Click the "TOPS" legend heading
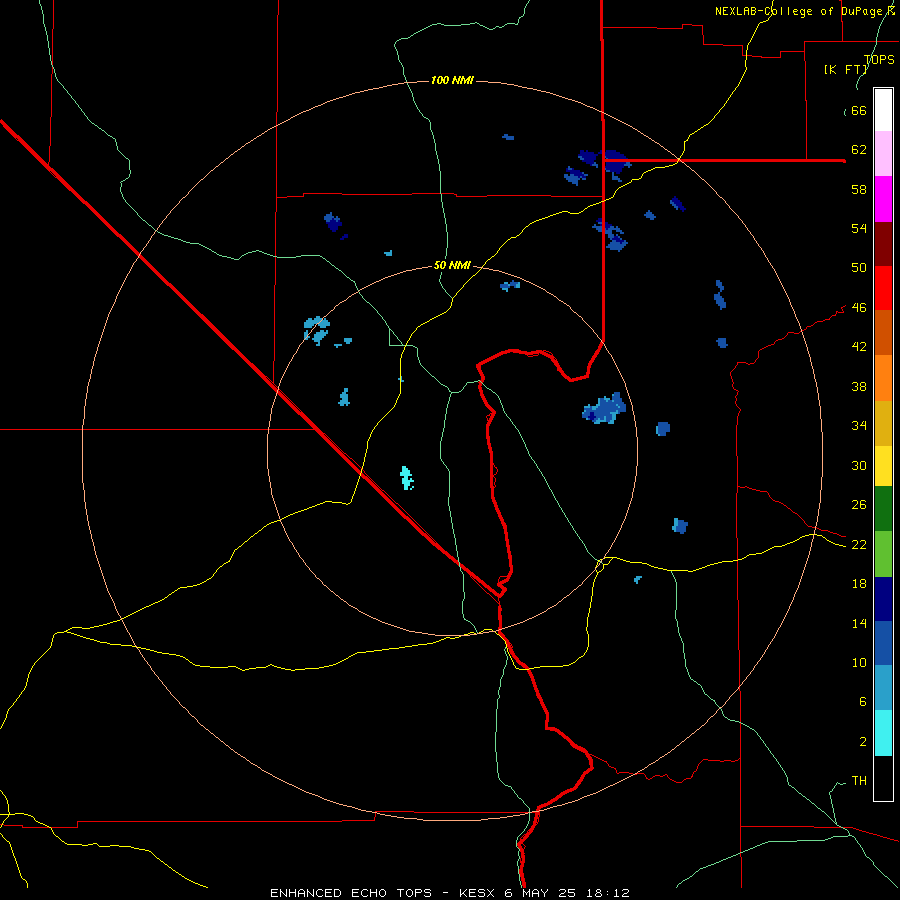The image size is (900, 900). [x=879, y=59]
